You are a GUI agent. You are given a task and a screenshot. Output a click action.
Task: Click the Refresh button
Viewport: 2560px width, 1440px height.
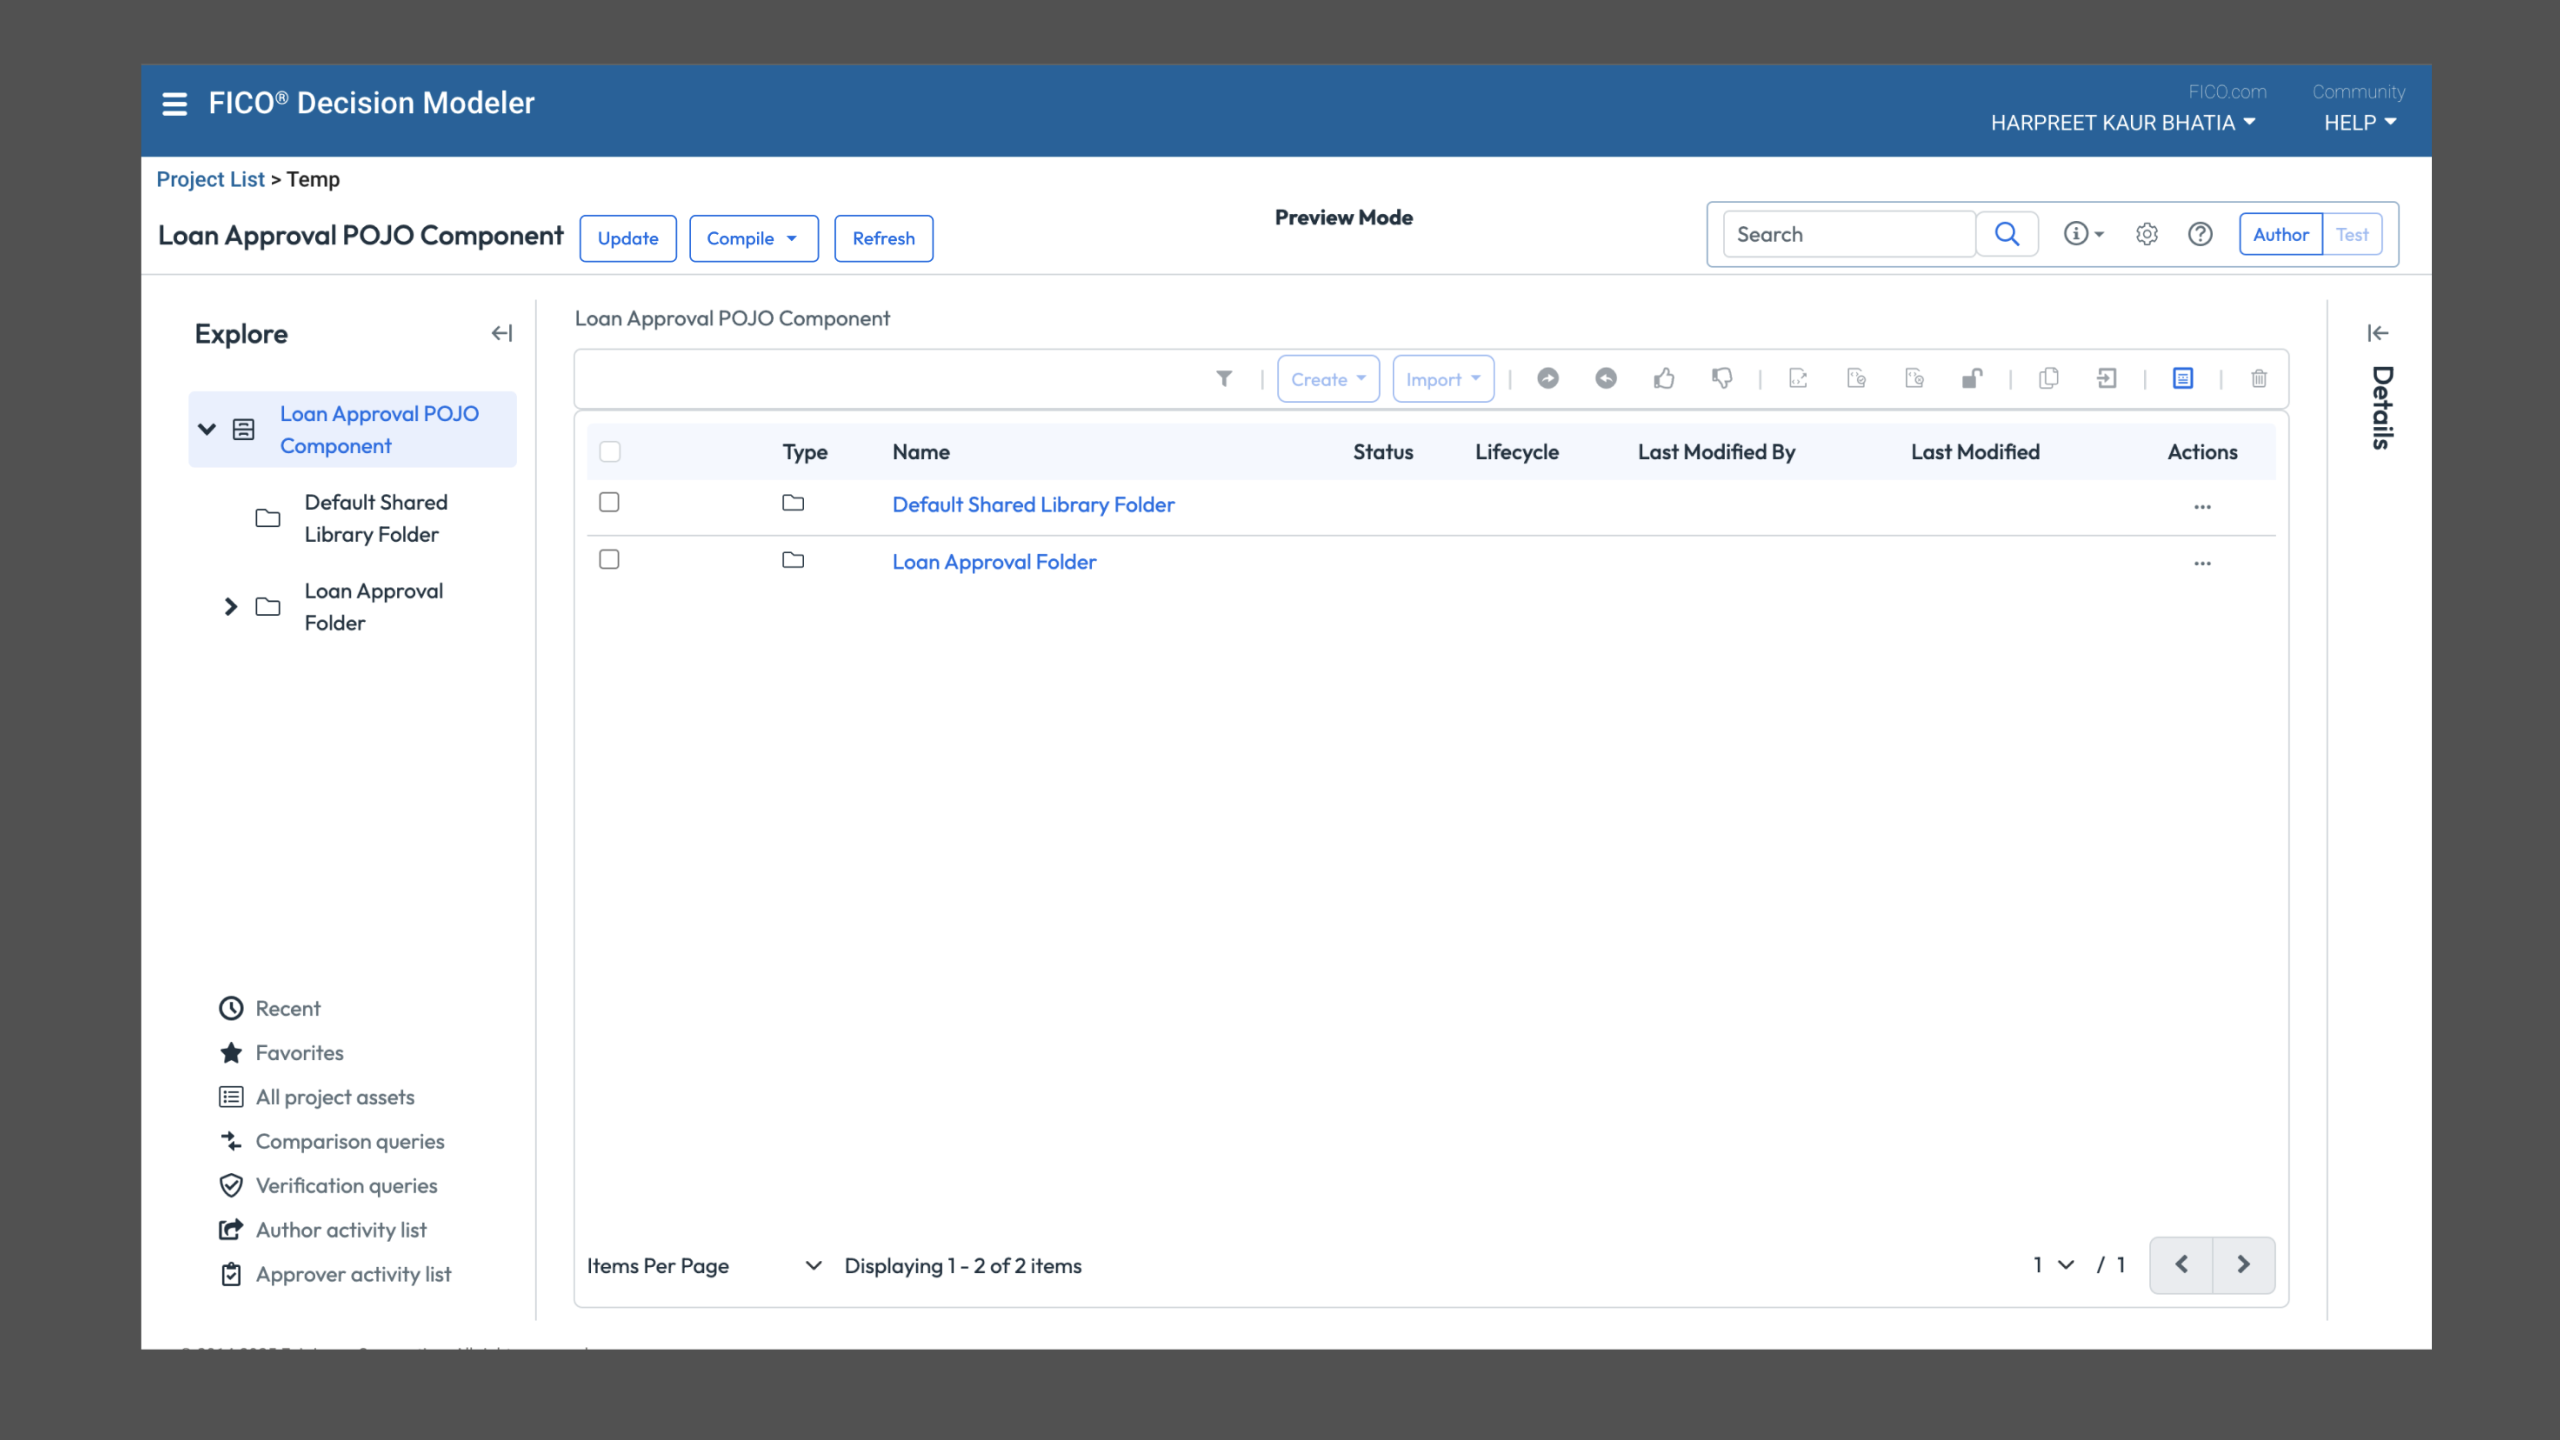(x=884, y=238)
